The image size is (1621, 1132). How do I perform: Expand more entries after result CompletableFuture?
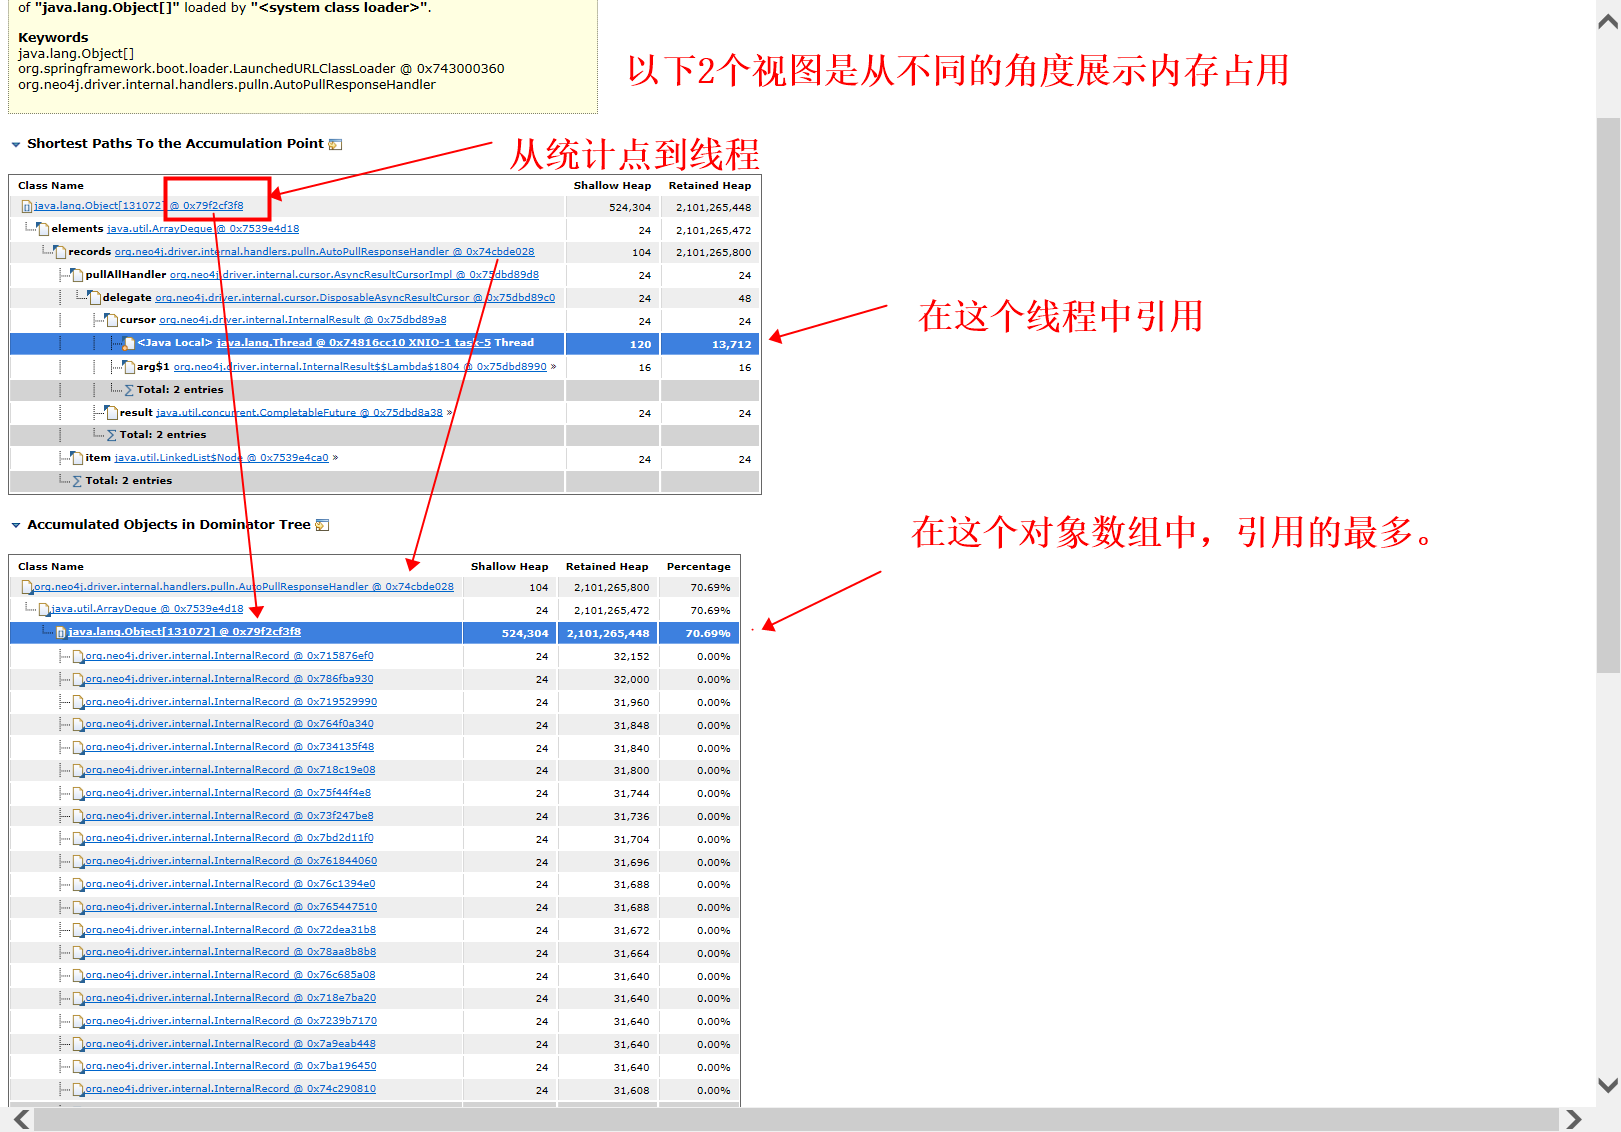coord(449,413)
